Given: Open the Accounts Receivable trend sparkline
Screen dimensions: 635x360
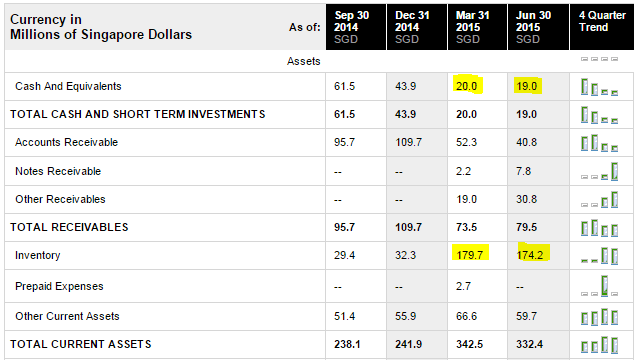Looking at the screenshot, I should click(x=599, y=143).
